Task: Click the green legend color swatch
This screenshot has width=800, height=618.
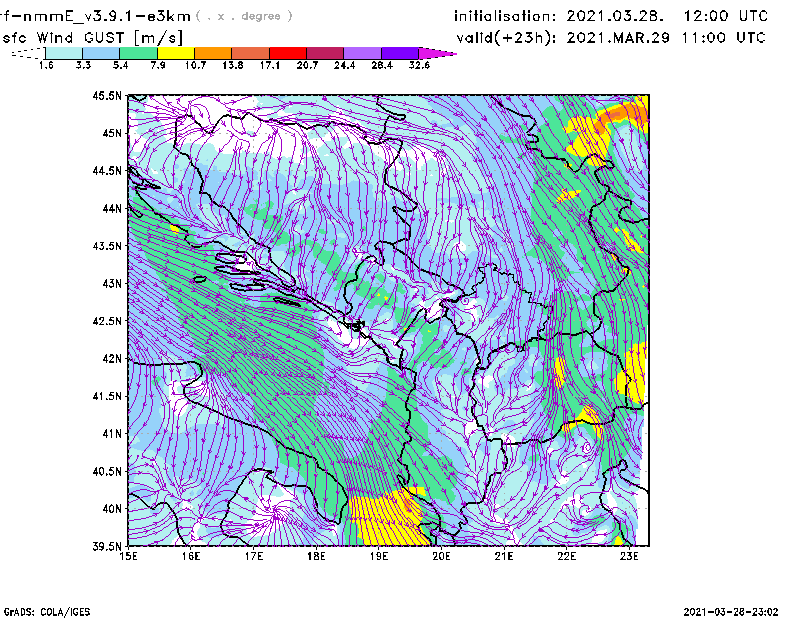Action: pos(138,53)
